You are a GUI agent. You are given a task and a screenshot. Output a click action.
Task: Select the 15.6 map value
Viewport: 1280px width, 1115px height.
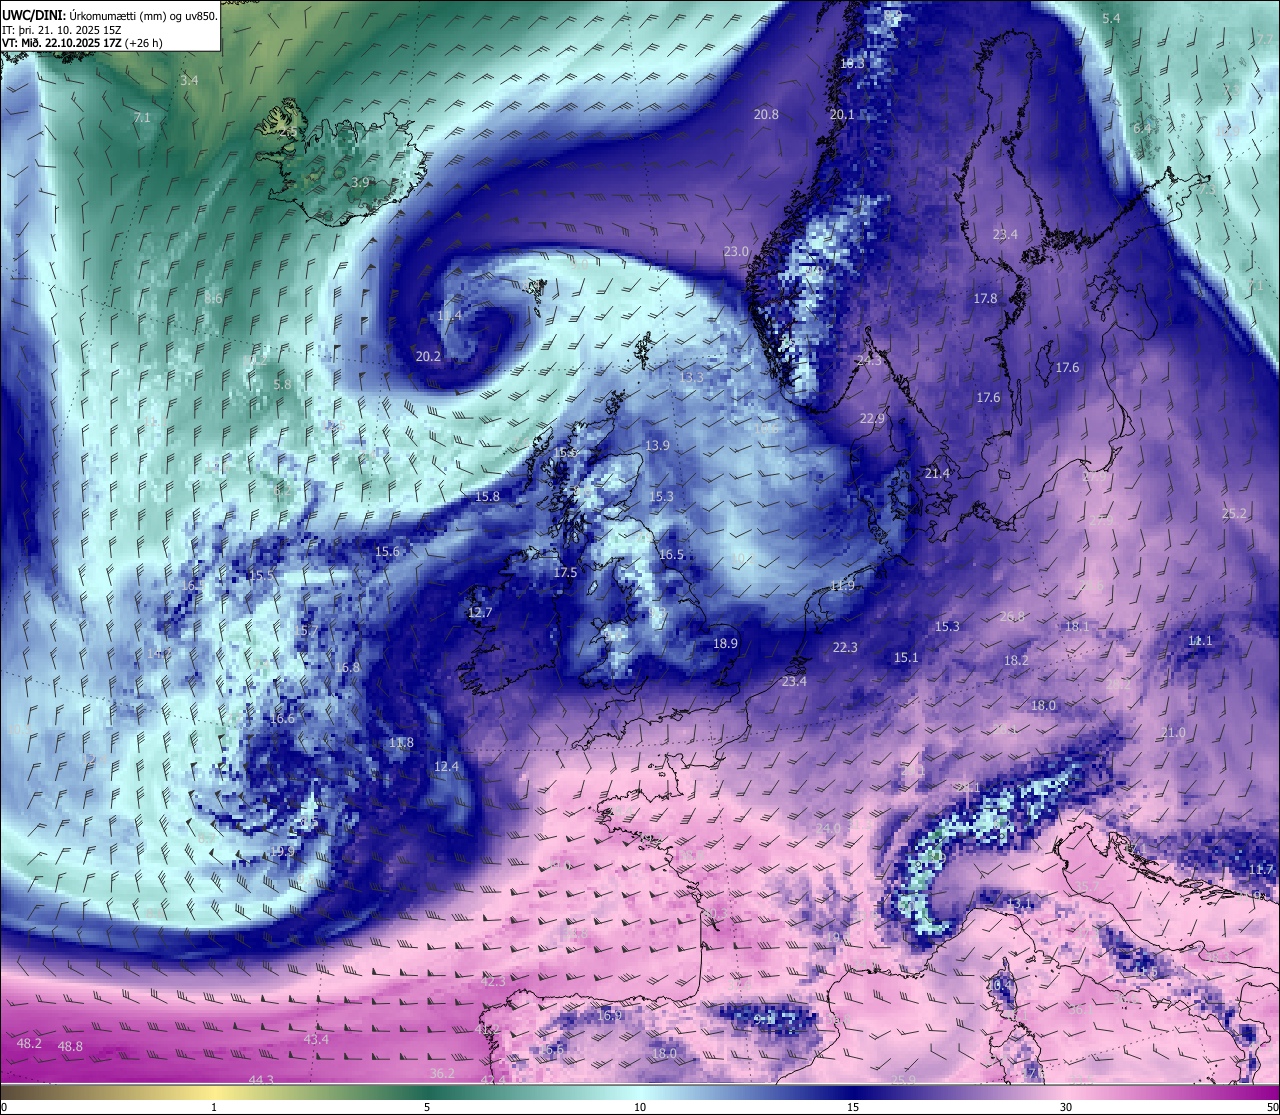click(387, 551)
